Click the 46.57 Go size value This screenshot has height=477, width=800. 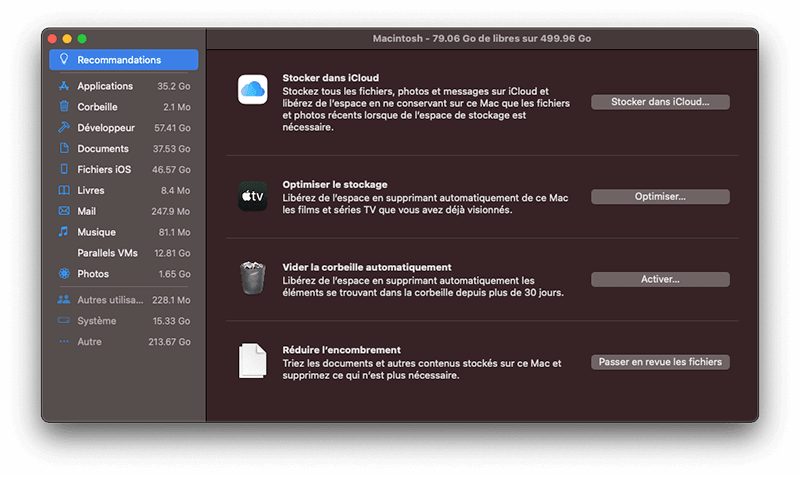(171, 169)
